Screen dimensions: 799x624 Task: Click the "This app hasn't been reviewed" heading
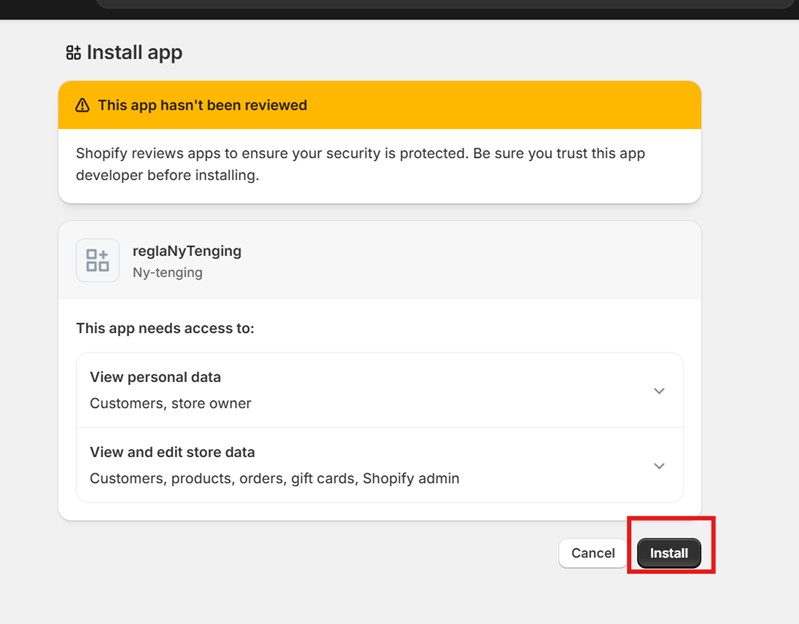202,105
